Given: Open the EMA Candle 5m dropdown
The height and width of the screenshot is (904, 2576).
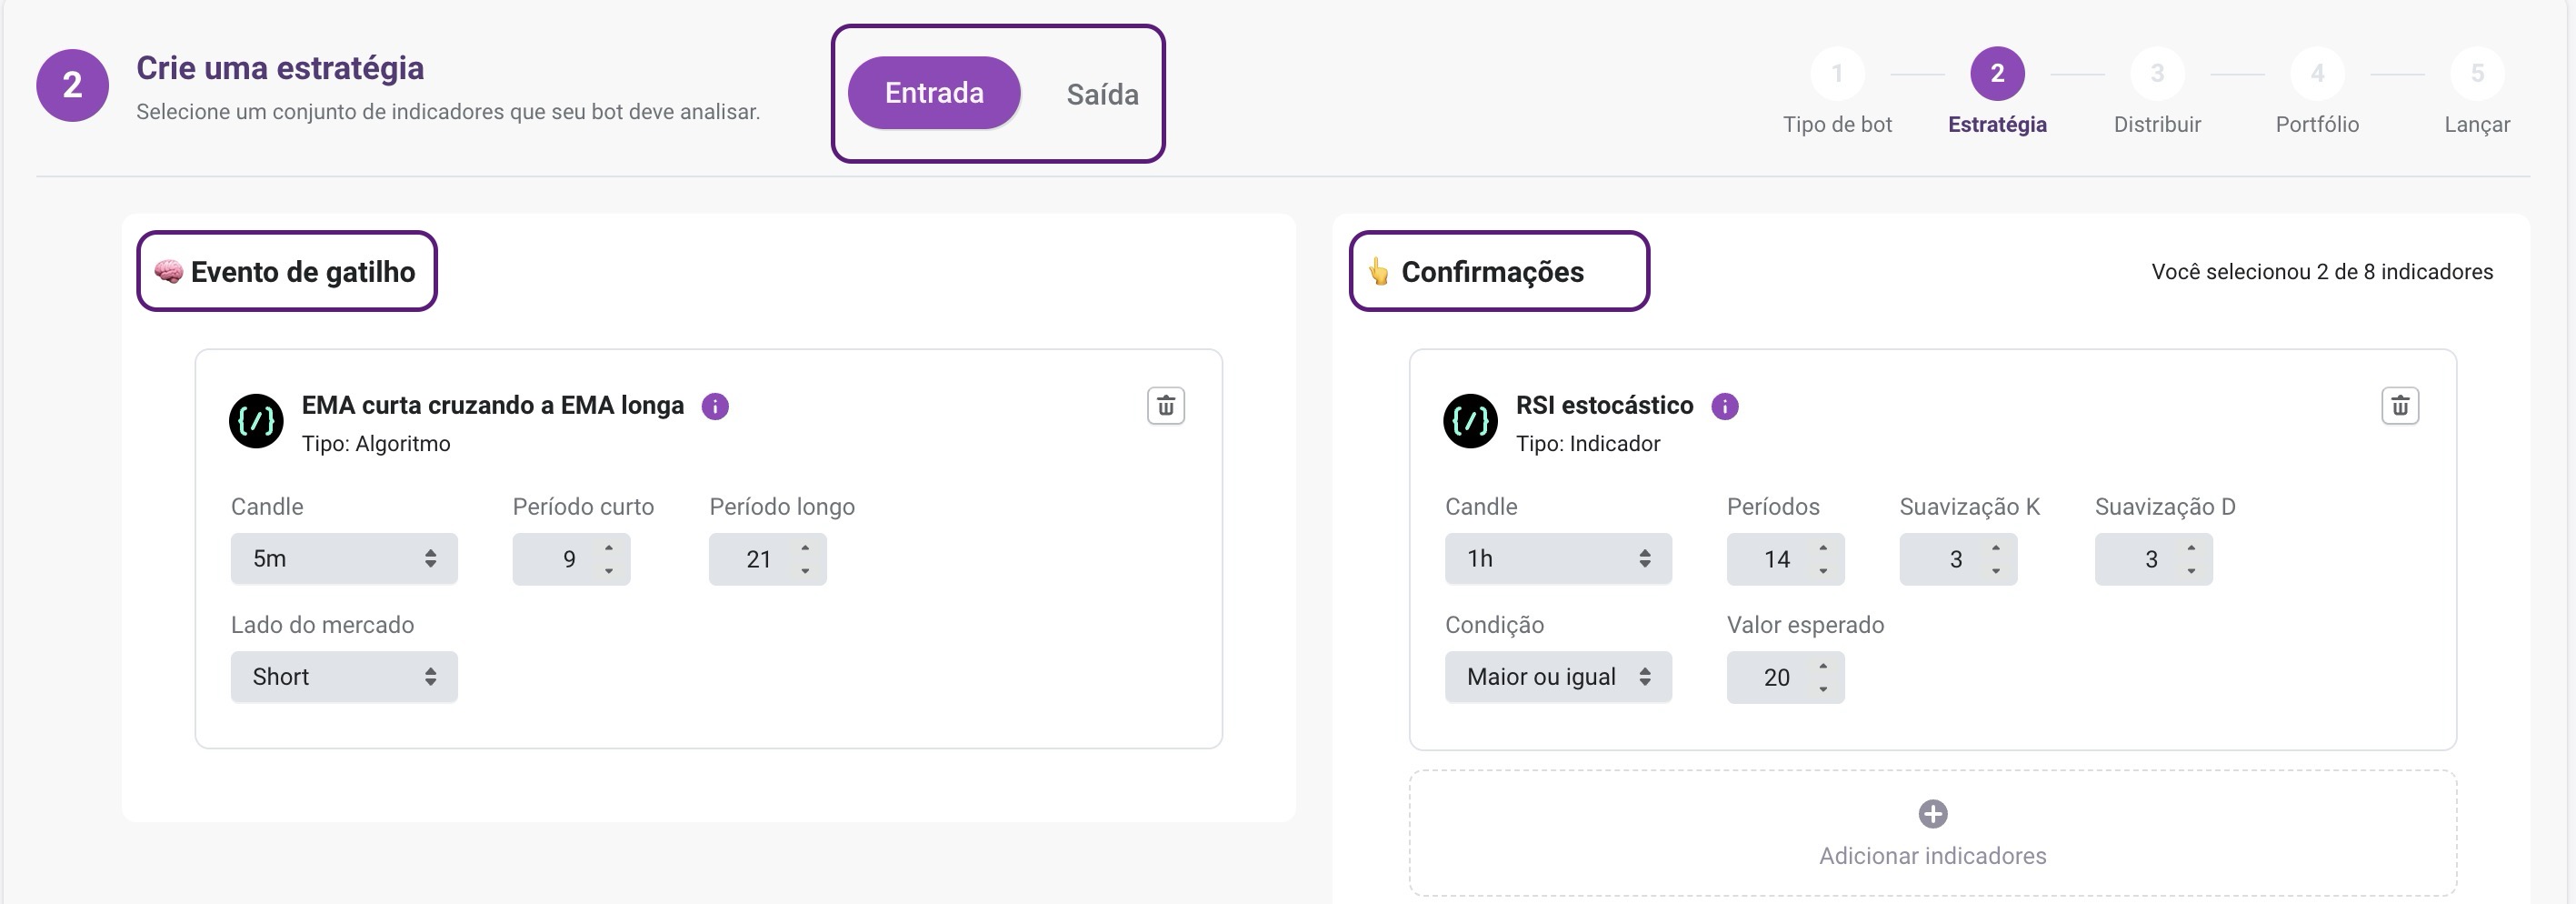Looking at the screenshot, I should click(344, 558).
